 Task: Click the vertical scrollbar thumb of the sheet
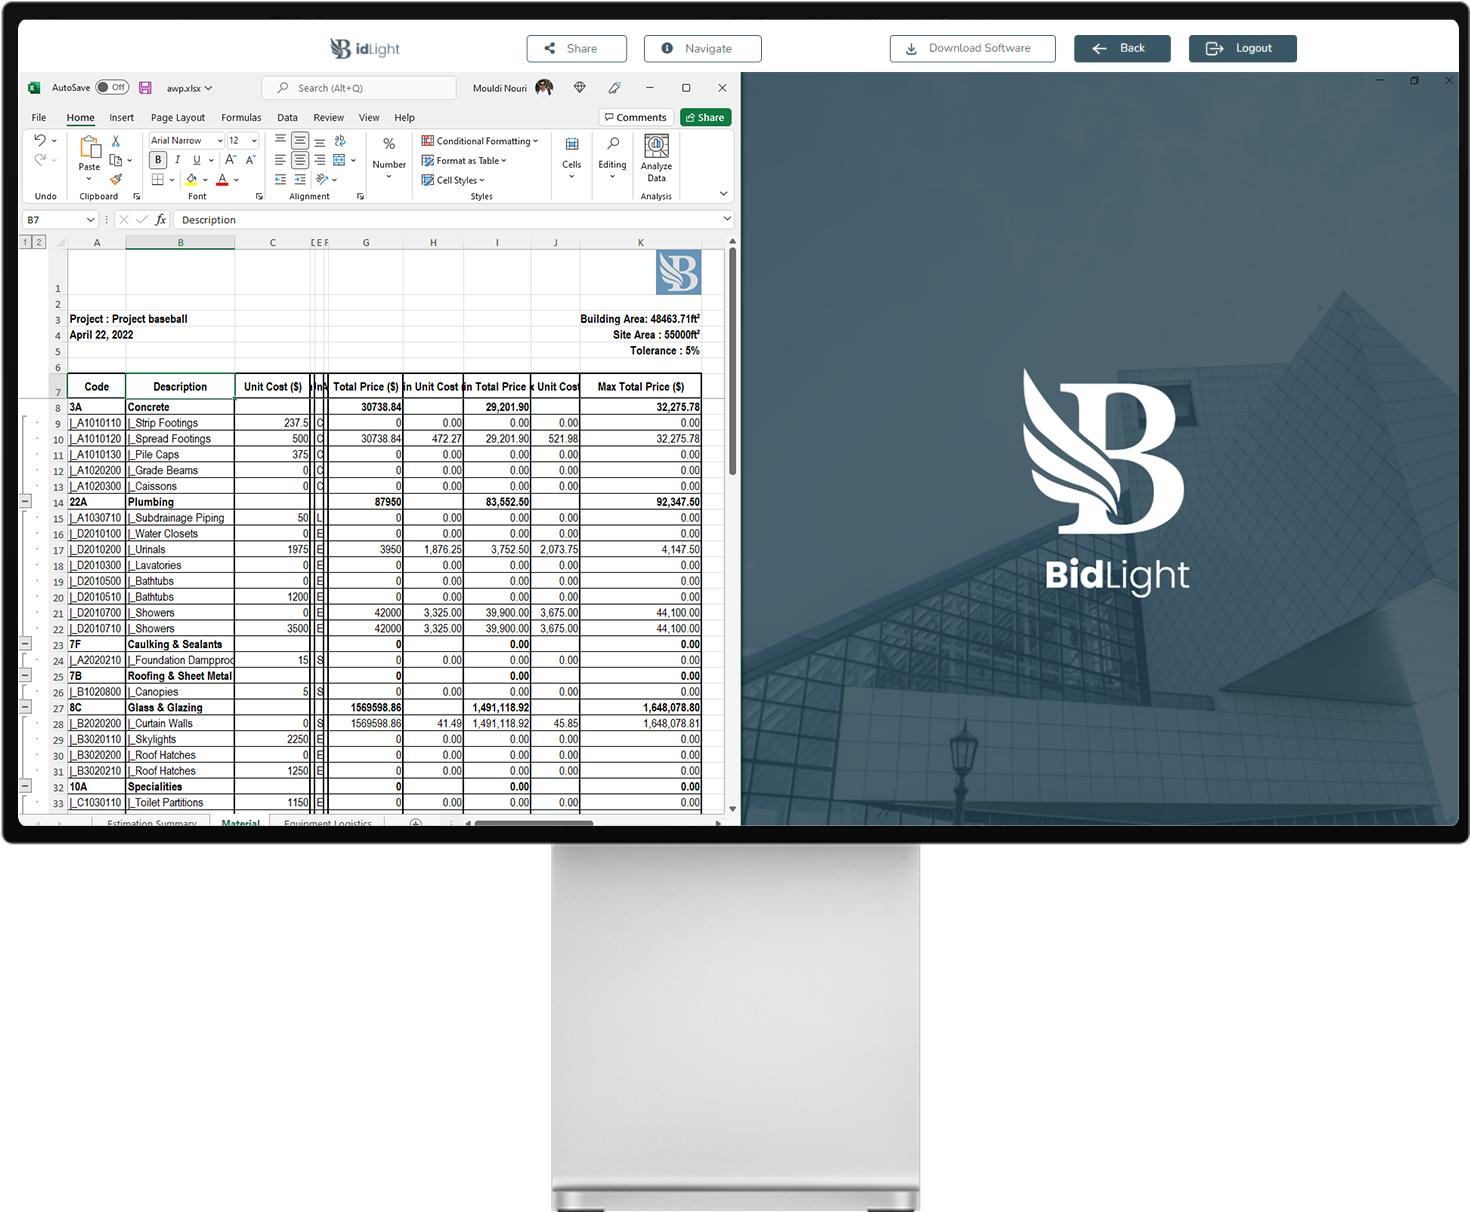pos(733,360)
